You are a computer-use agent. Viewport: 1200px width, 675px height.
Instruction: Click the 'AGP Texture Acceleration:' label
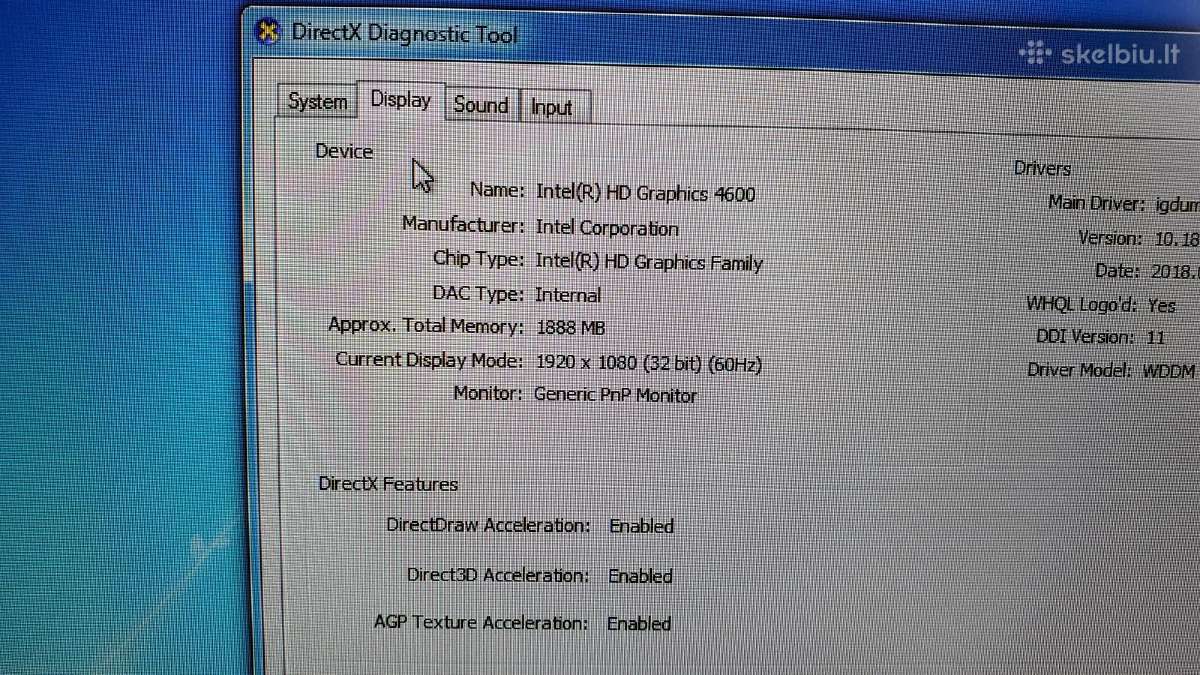coord(481,622)
